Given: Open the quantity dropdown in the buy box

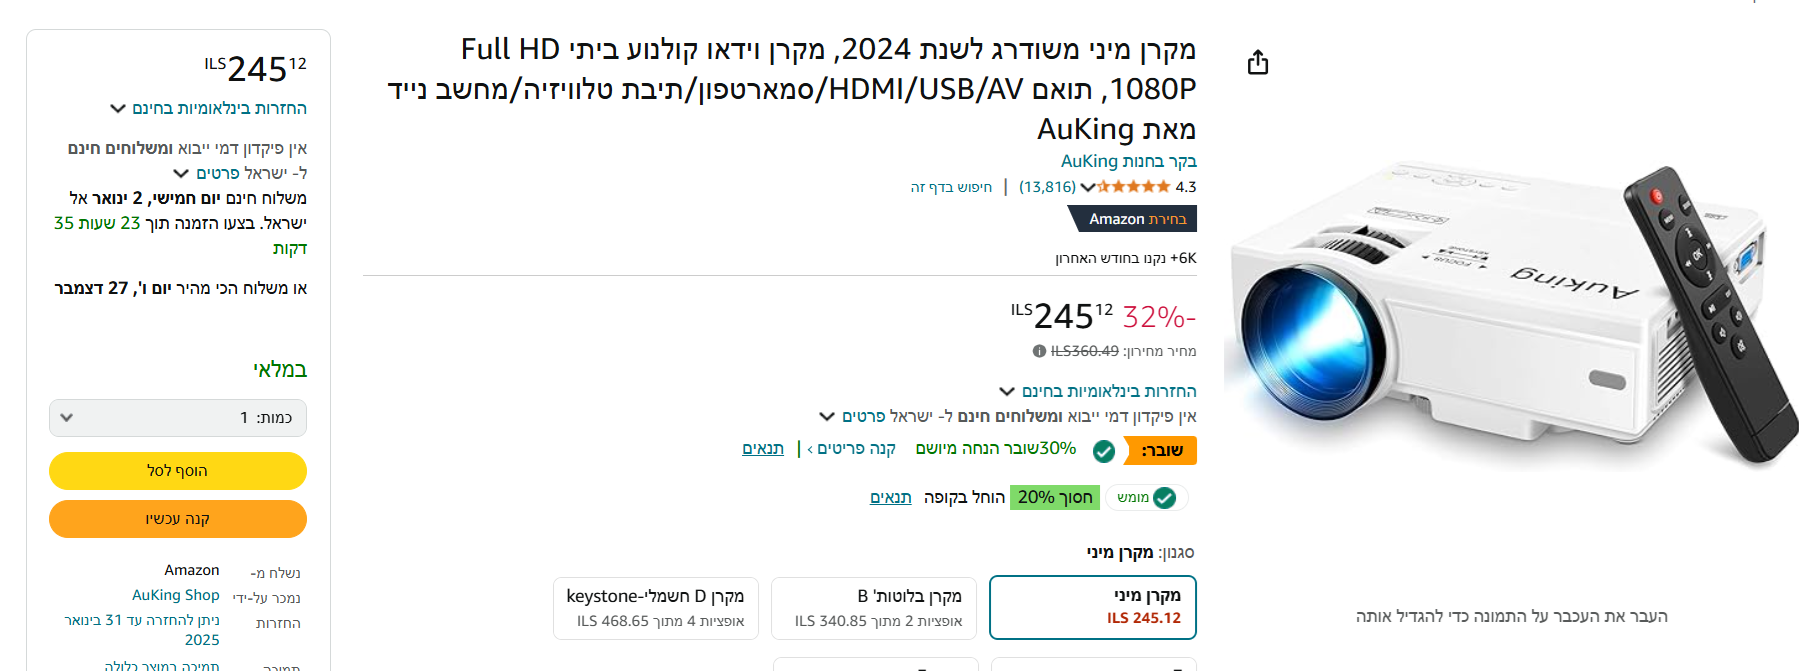Looking at the screenshot, I should 178,418.
